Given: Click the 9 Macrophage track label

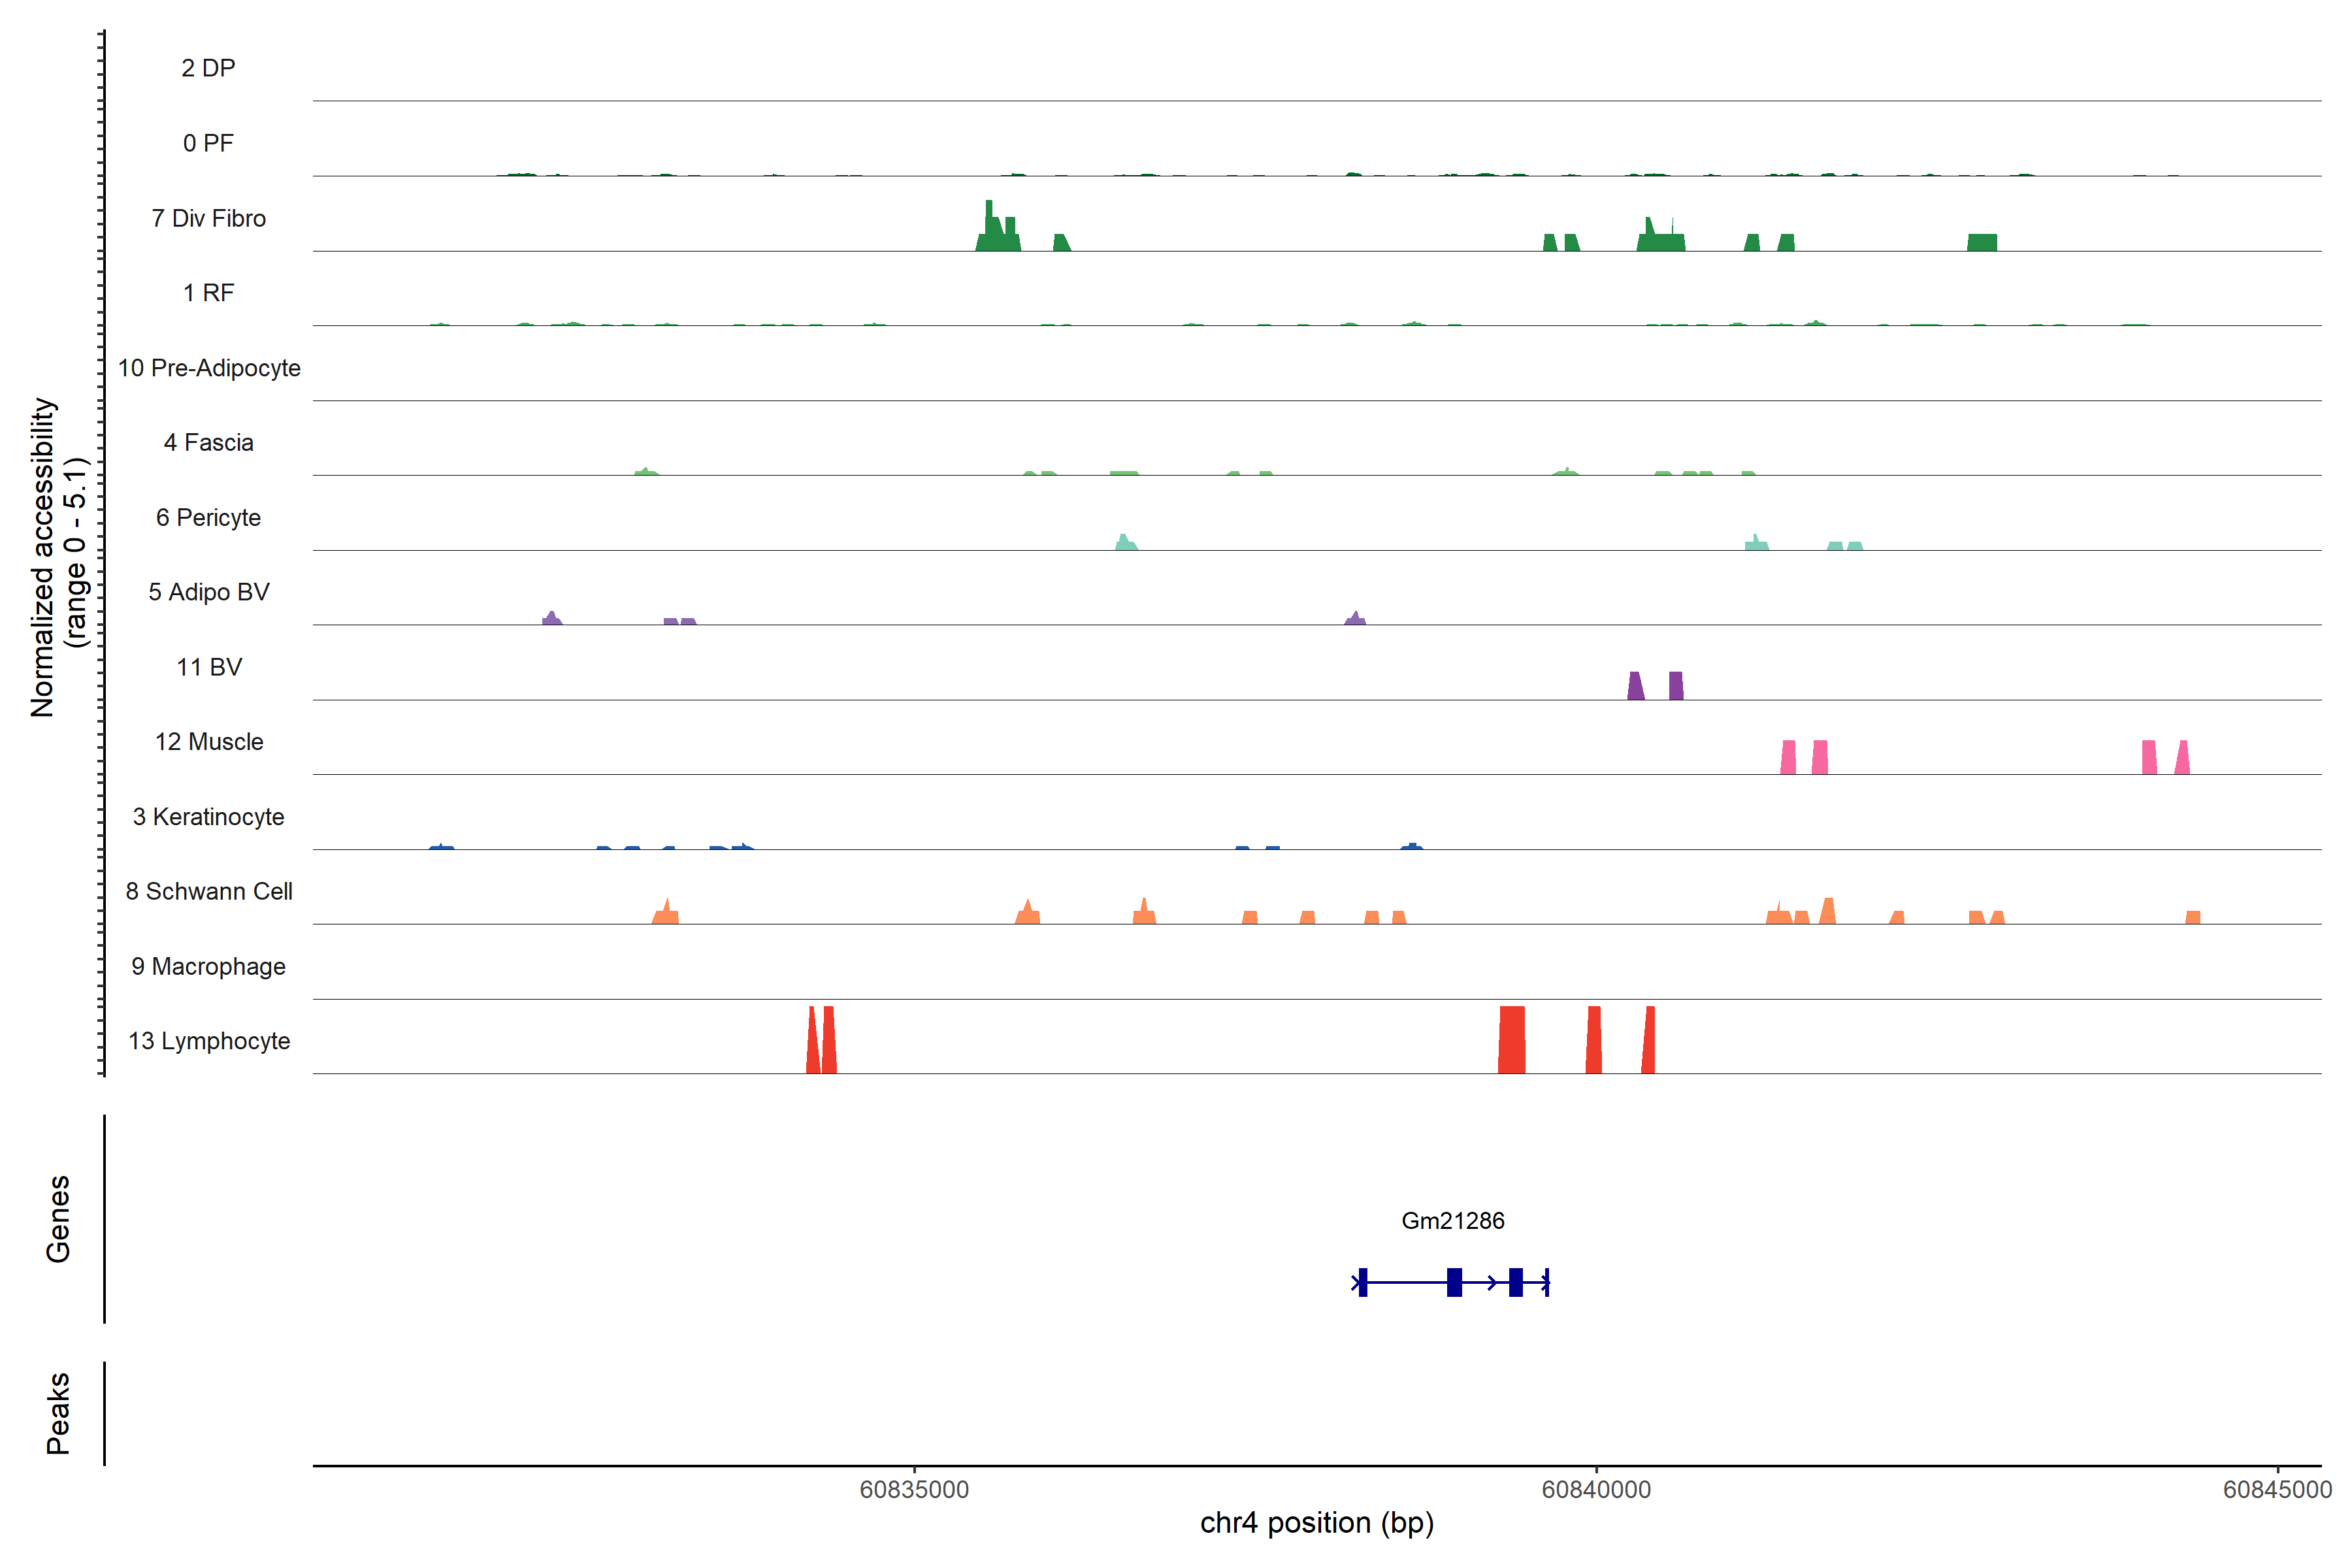Looking at the screenshot, I should (x=208, y=966).
